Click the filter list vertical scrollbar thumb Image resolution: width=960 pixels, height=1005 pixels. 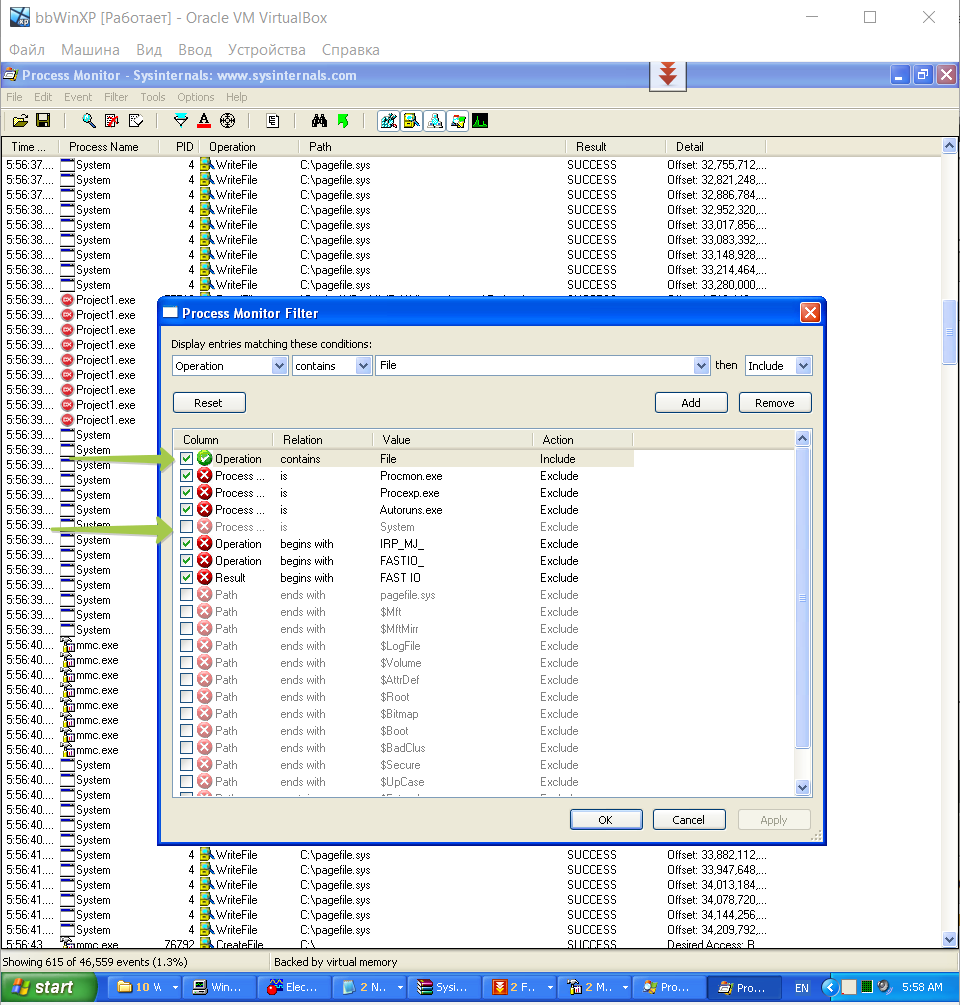pos(802,597)
